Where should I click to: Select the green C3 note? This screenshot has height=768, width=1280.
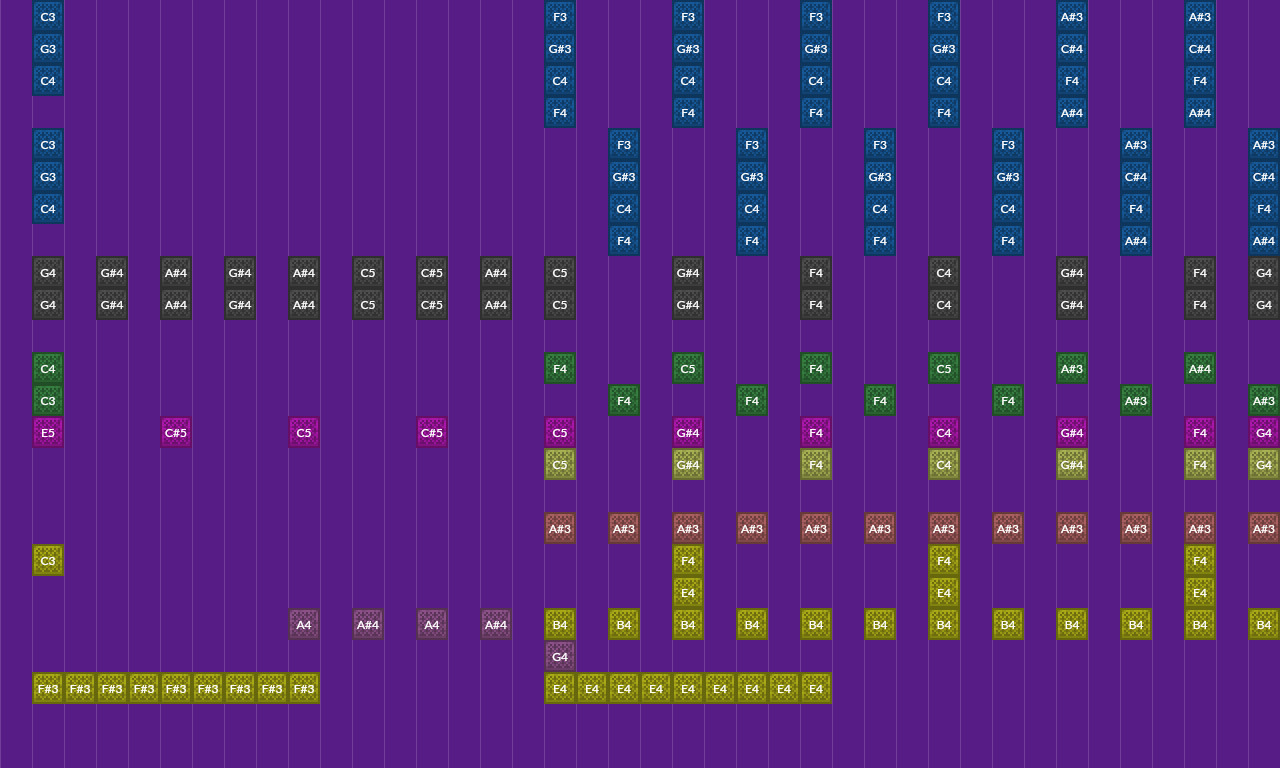[x=48, y=401]
